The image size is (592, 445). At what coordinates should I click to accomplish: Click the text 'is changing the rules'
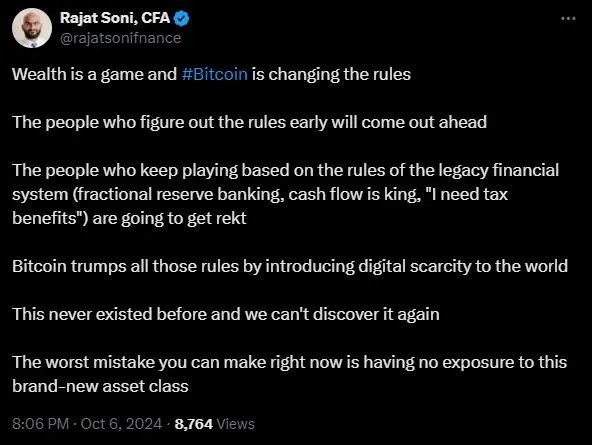[x=331, y=74]
